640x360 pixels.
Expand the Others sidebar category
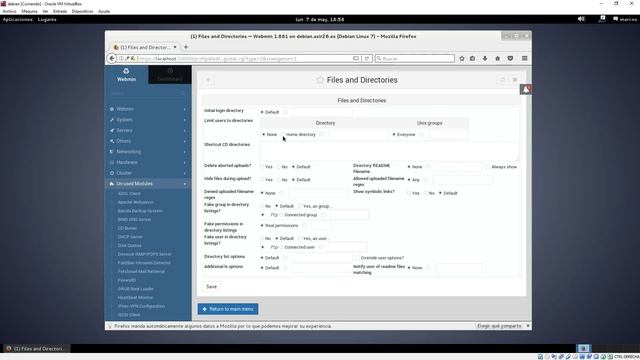tap(148, 141)
